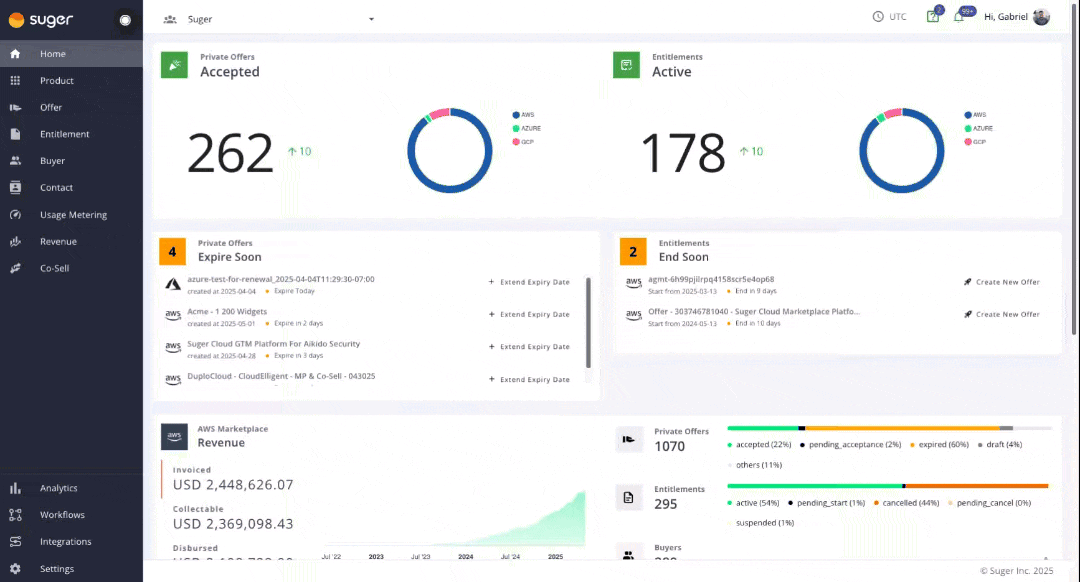
Task: Create new offer for Offer 303746781040
Action: pos(1001,314)
